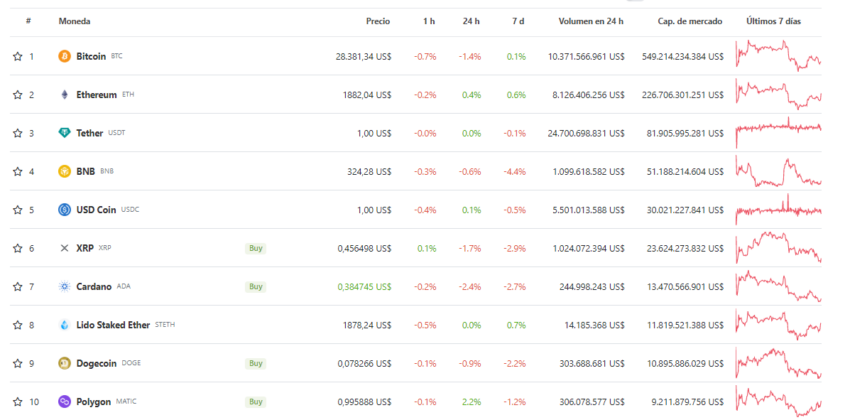Open the Cardano coin name link
This screenshot has width=850, height=420.
point(93,286)
